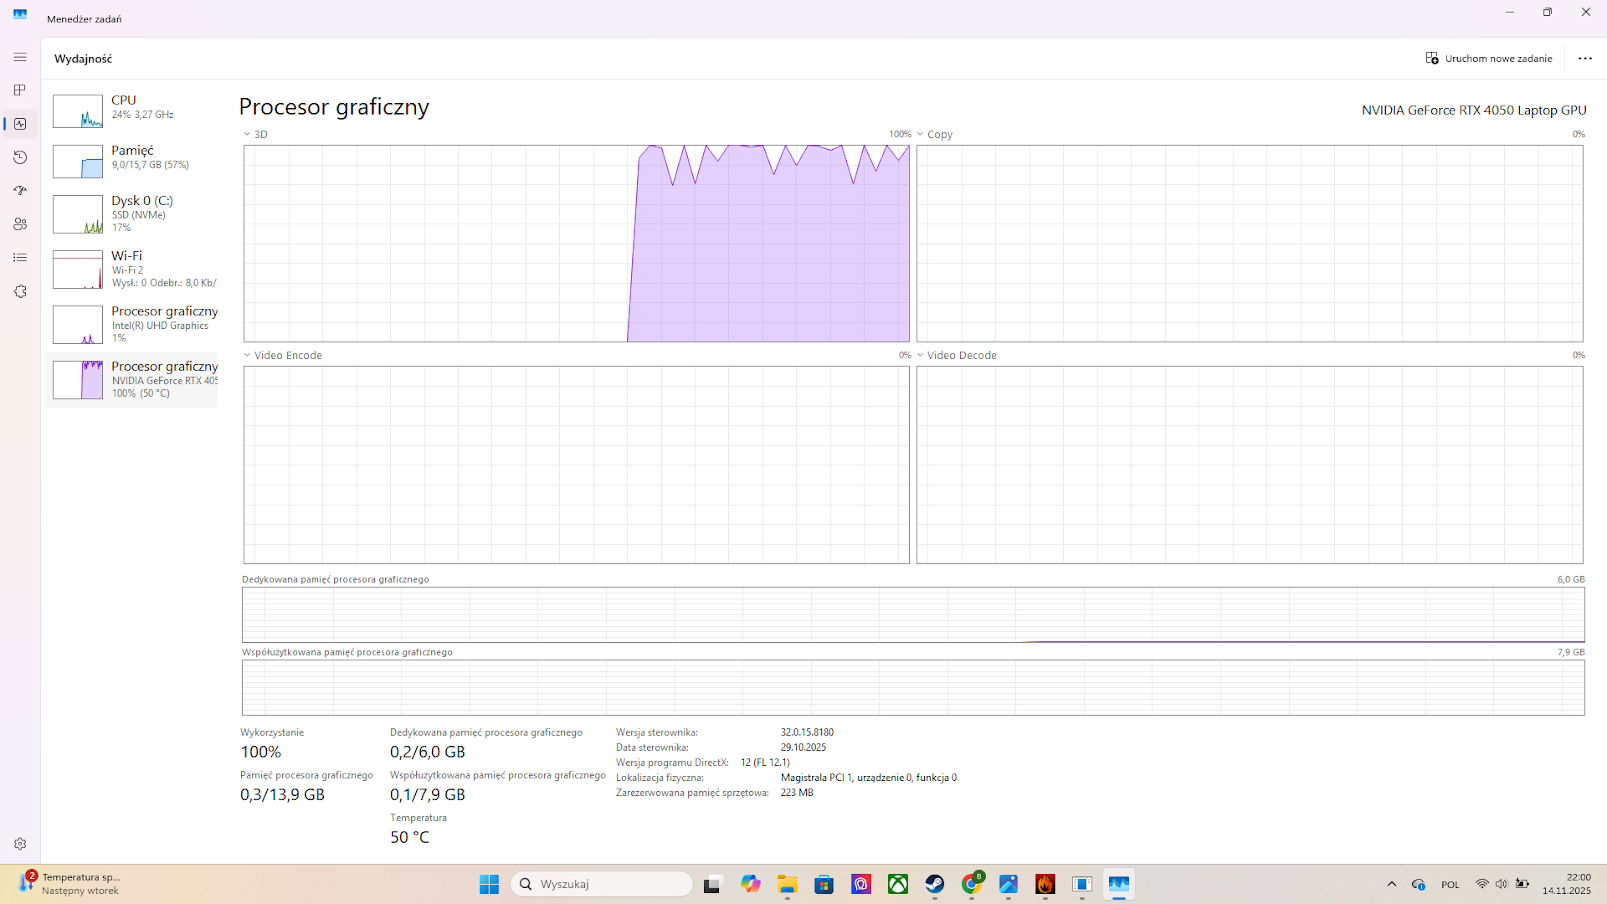
Task: Select the NVIDIA GeForce RTX GPU item
Action: (132, 379)
